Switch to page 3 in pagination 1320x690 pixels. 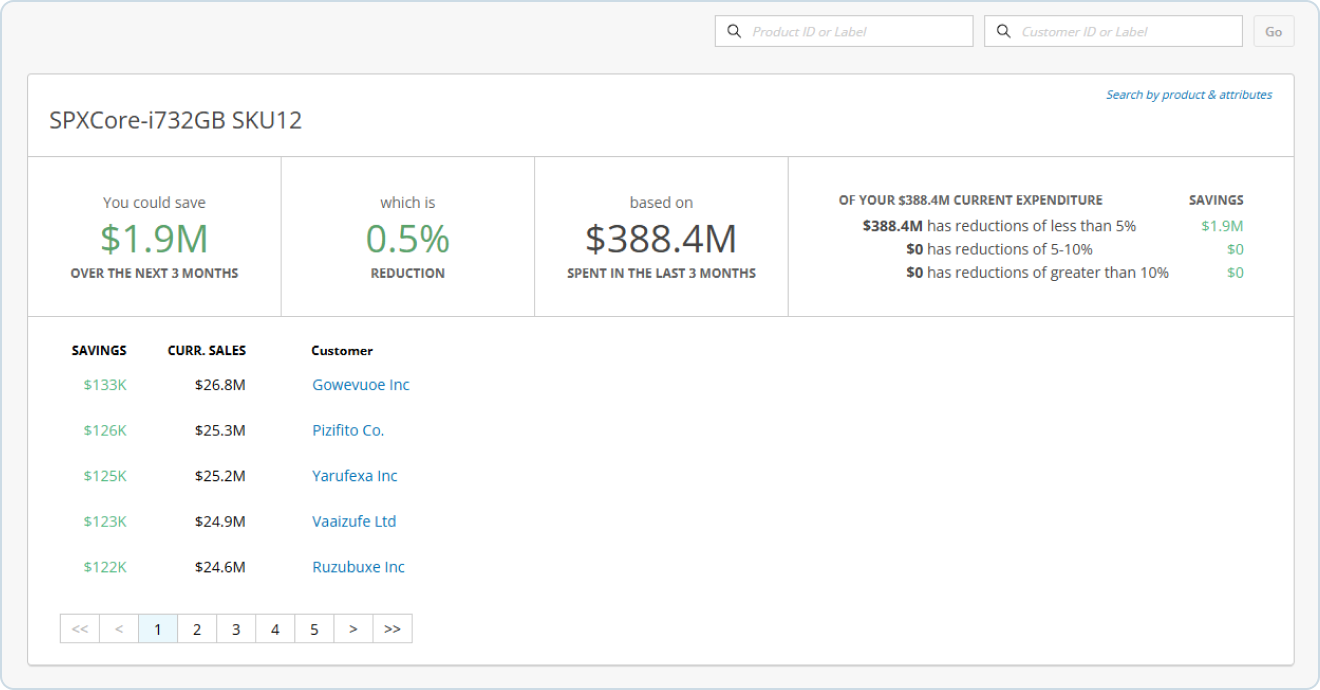[x=236, y=629]
